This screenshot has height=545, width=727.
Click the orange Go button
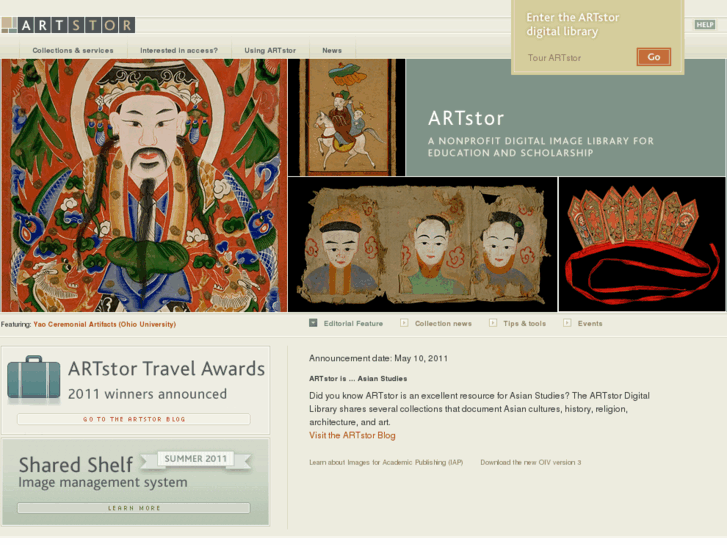[x=653, y=57]
